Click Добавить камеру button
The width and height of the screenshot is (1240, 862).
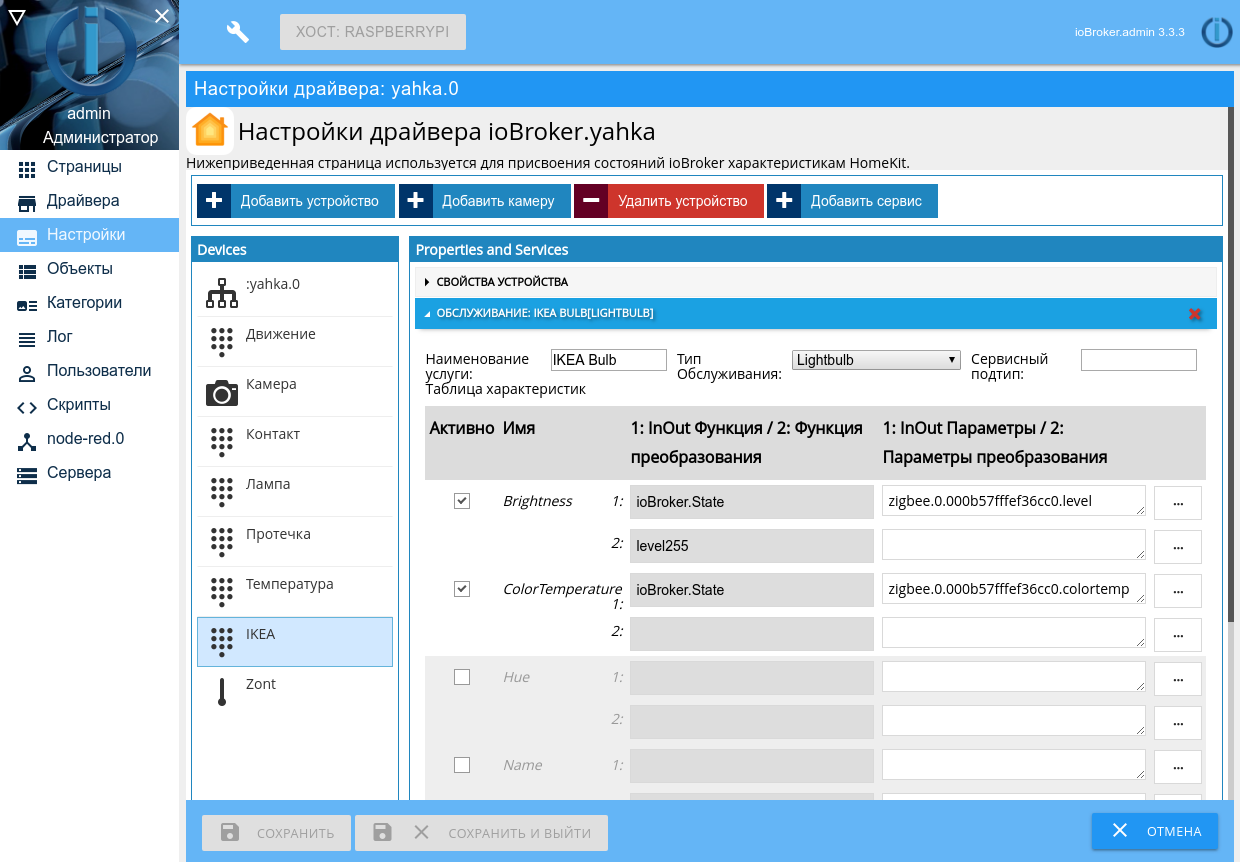click(x=485, y=201)
